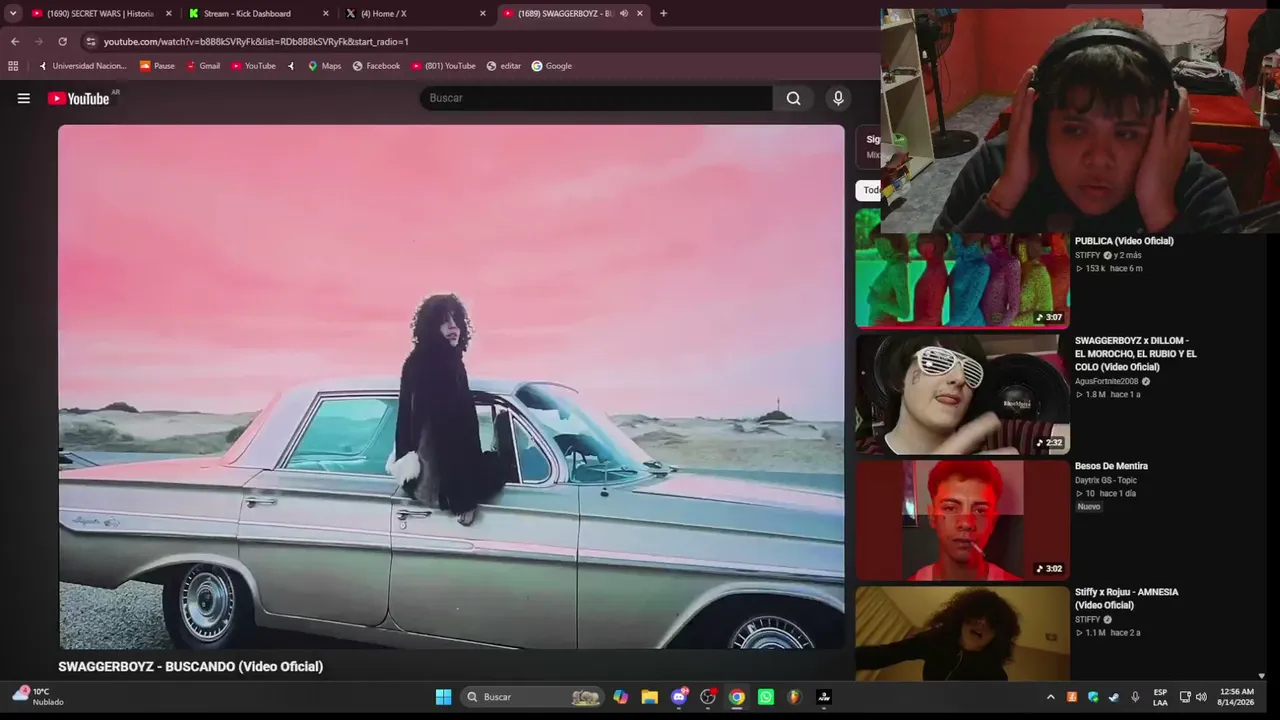Image resolution: width=1280 pixels, height=720 pixels.
Task: Open the (801) YouTube bookmark
Action: click(443, 66)
